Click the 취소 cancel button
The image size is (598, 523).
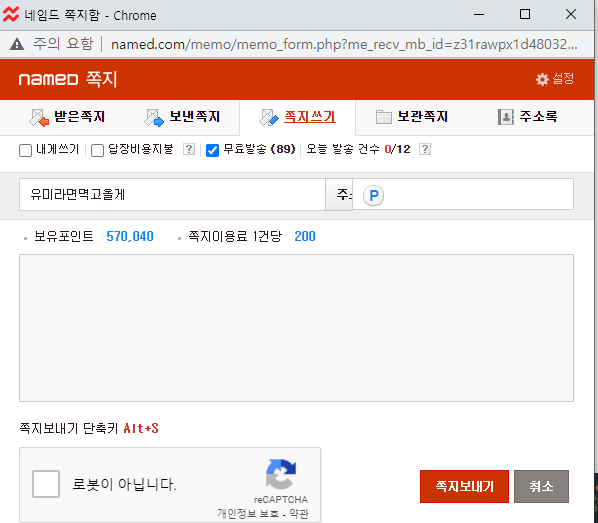541,486
